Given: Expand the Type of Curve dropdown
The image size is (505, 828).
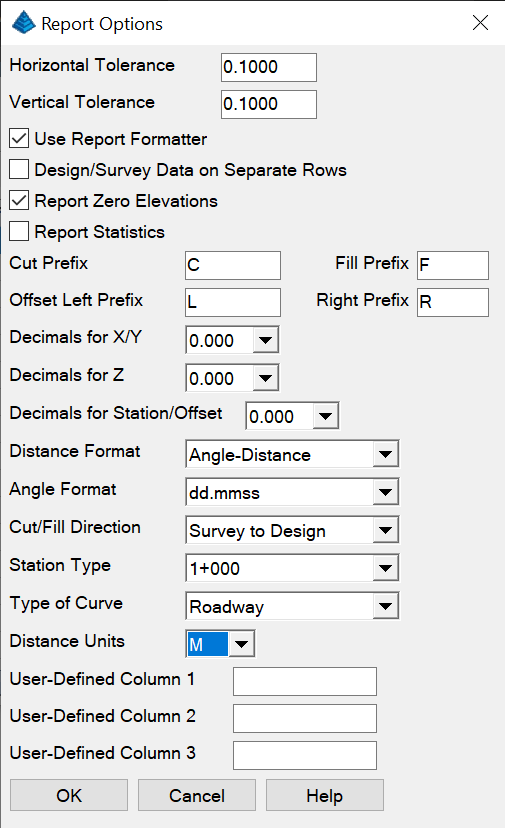Looking at the screenshot, I should tap(386, 606).
